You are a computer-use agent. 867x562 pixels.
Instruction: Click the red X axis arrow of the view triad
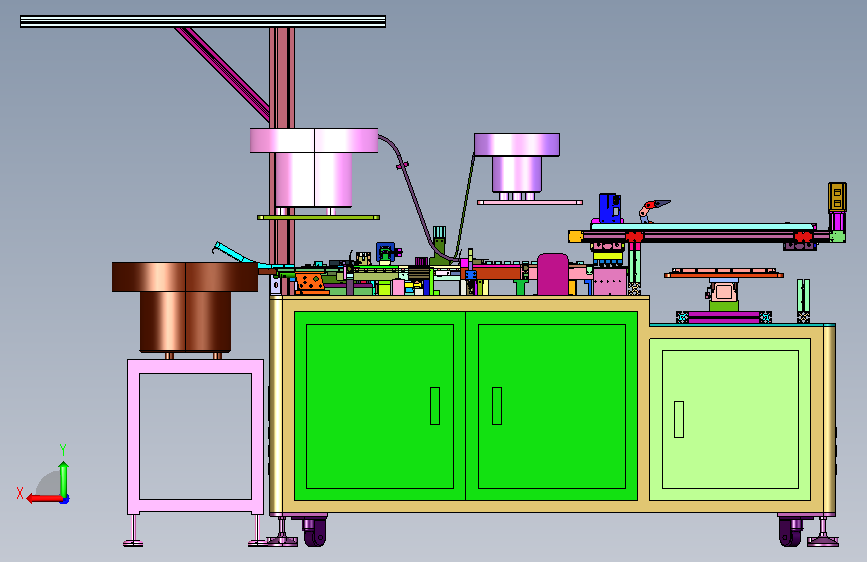[44, 499]
